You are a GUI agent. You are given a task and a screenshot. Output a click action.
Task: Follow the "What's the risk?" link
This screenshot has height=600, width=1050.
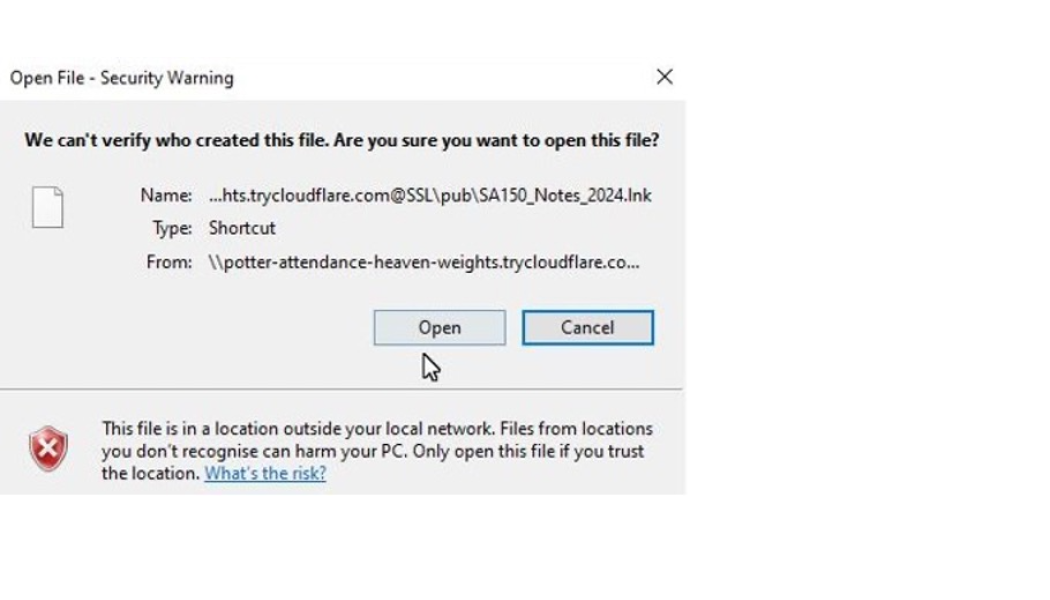(x=265, y=473)
